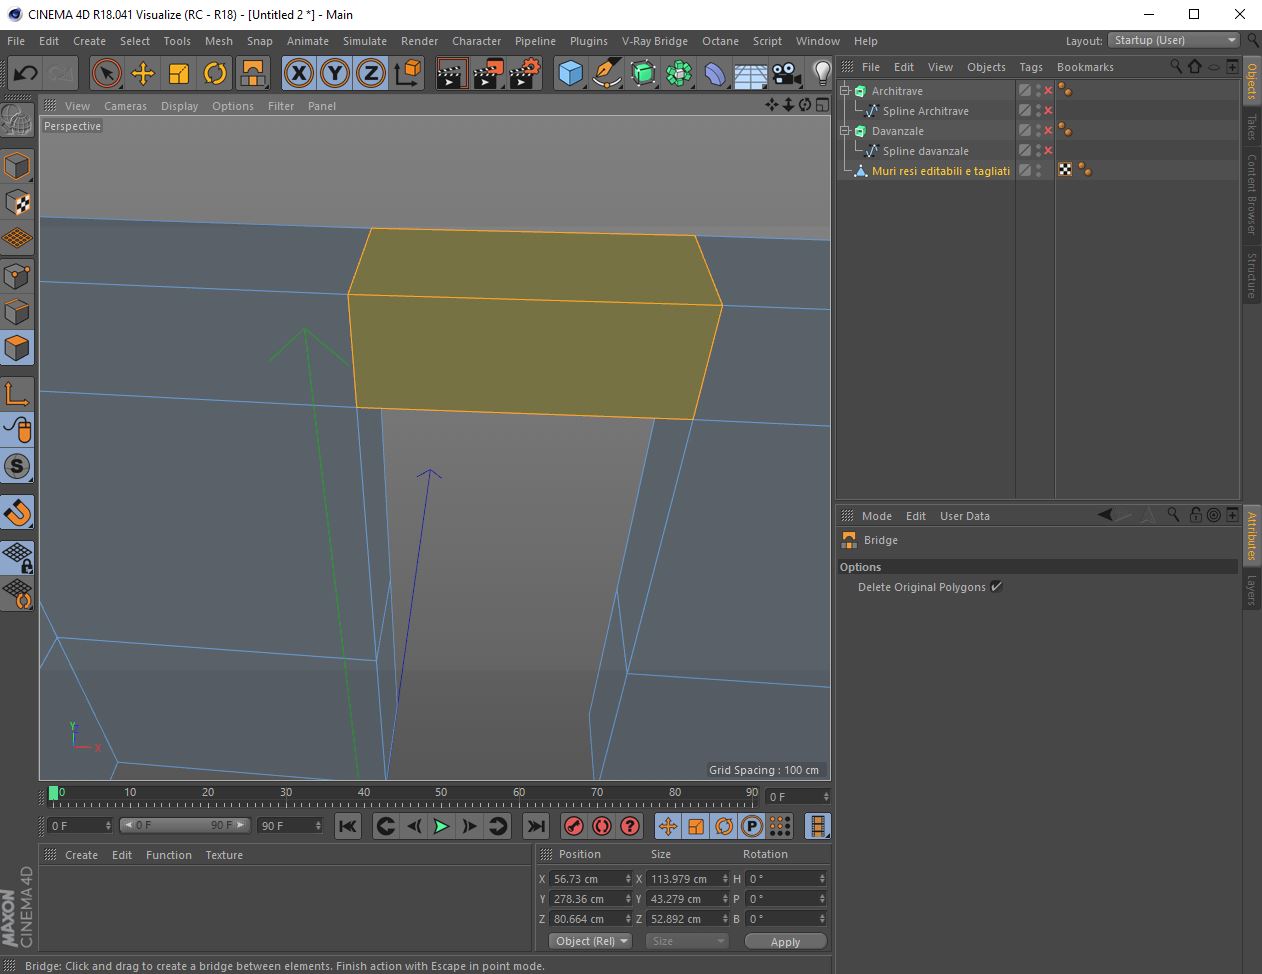Toggle Architrave generator red X enable mark
This screenshot has height=974, width=1262.
coord(1048,91)
